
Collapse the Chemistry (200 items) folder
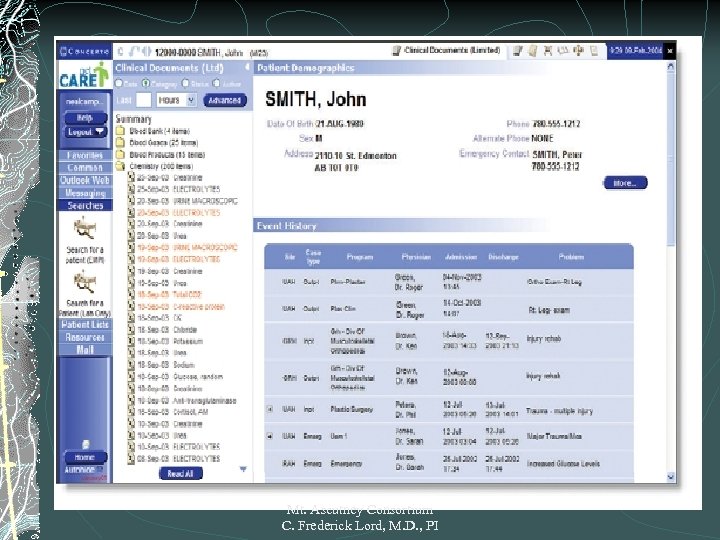point(120,166)
